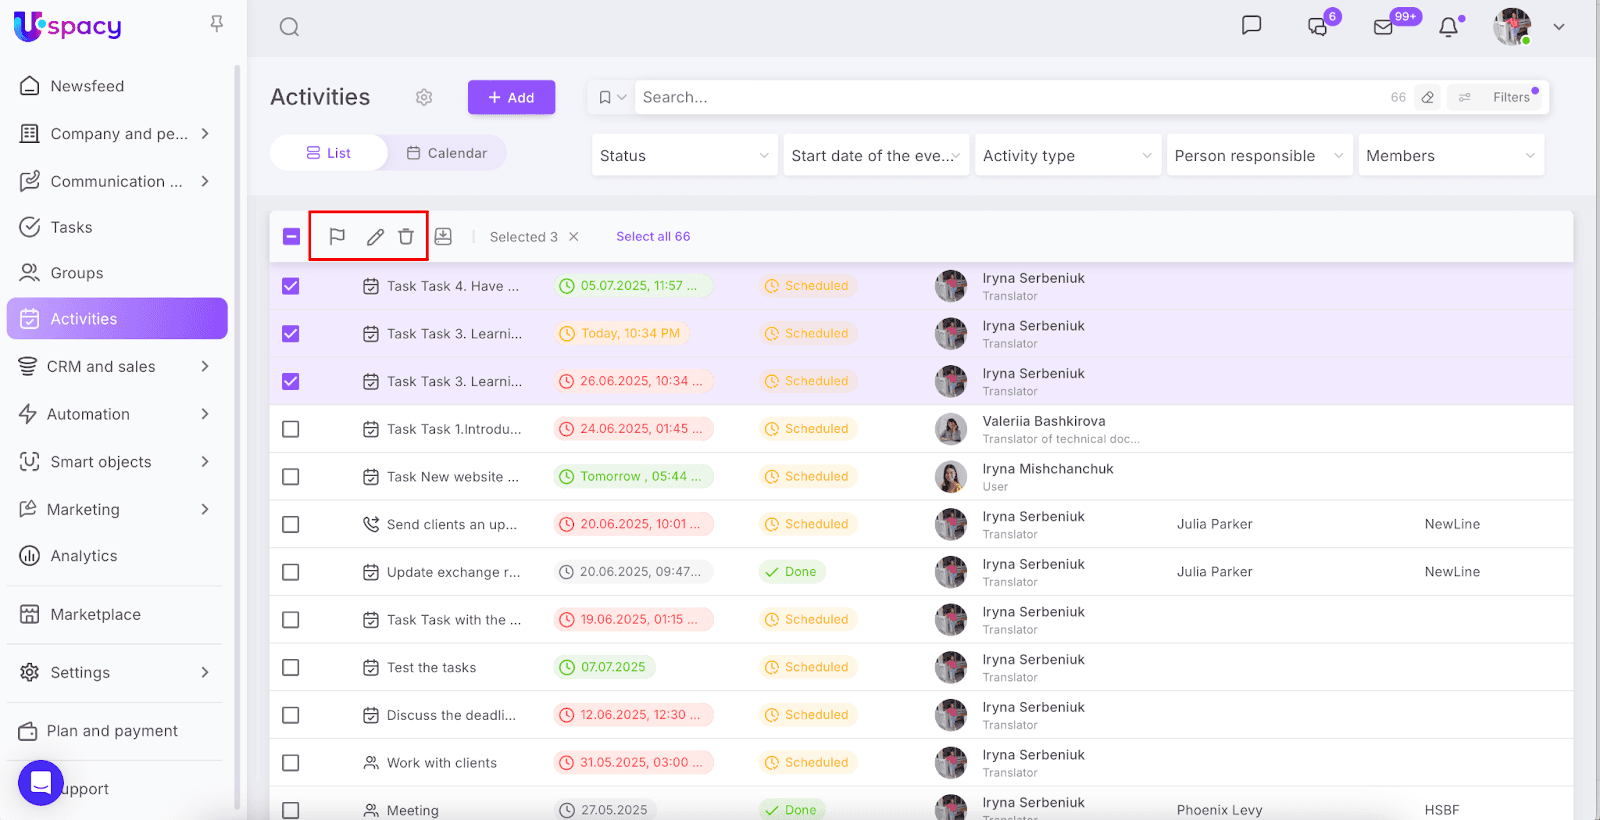Pin the sidebar with the pin icon
The image size is (1600, 820).
[216, 24]
